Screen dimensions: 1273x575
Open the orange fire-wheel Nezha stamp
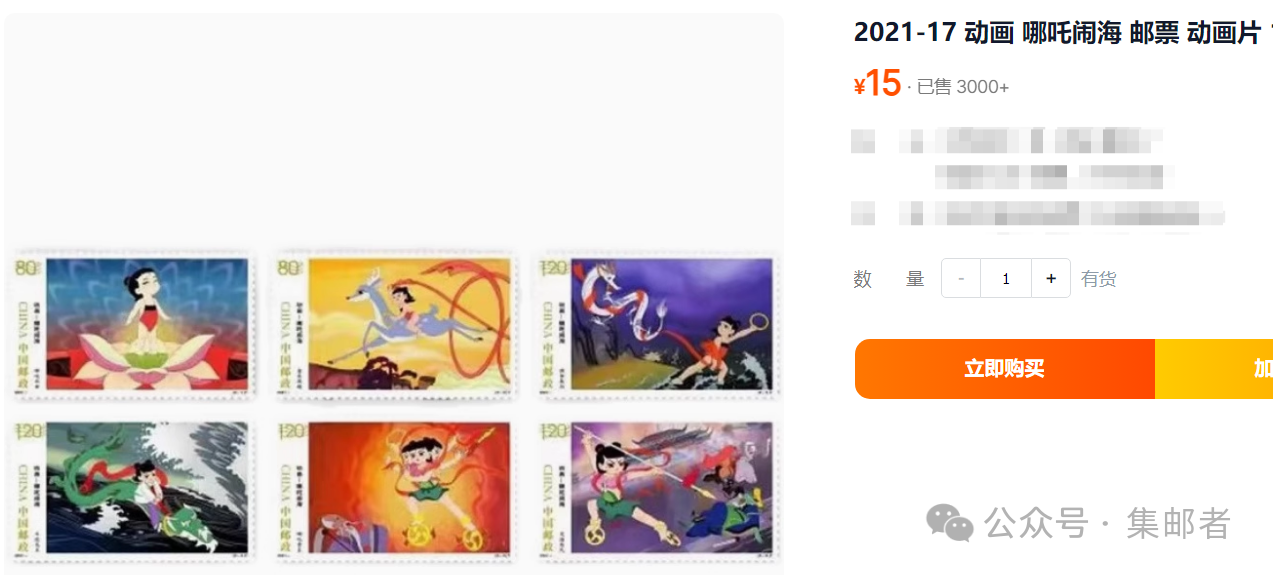pos(397,487)
